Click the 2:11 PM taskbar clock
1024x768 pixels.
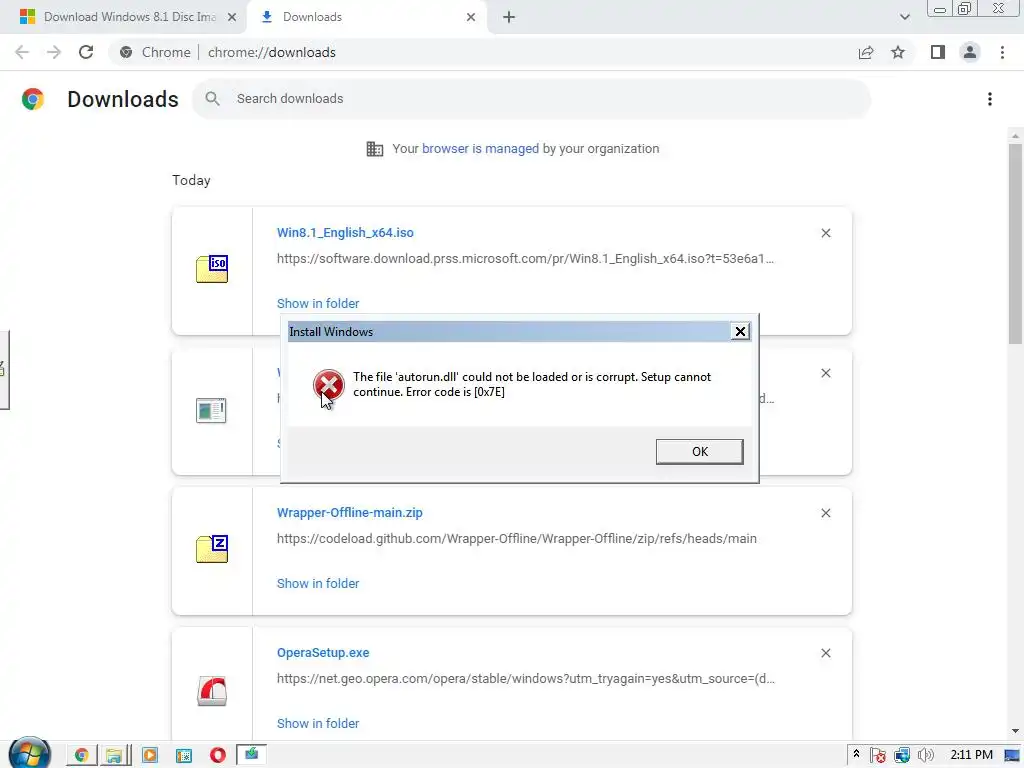pyautogui.click(x=971, y=755)
